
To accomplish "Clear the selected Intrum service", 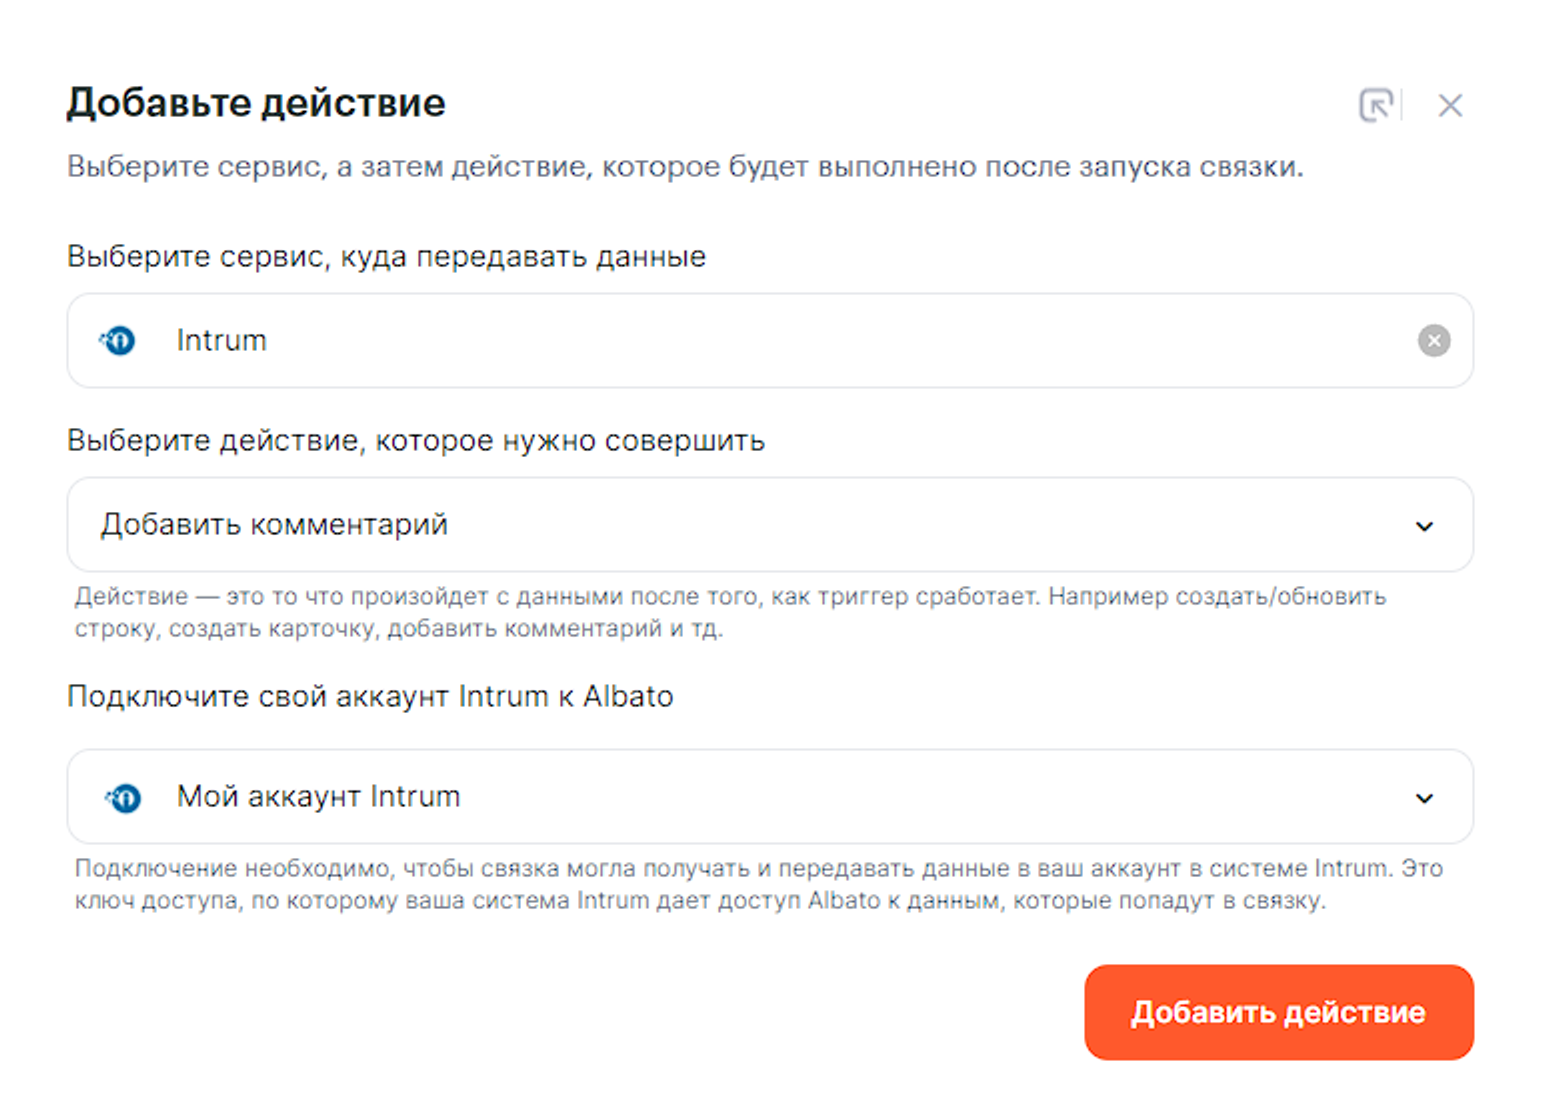I will click(1433, 341).
